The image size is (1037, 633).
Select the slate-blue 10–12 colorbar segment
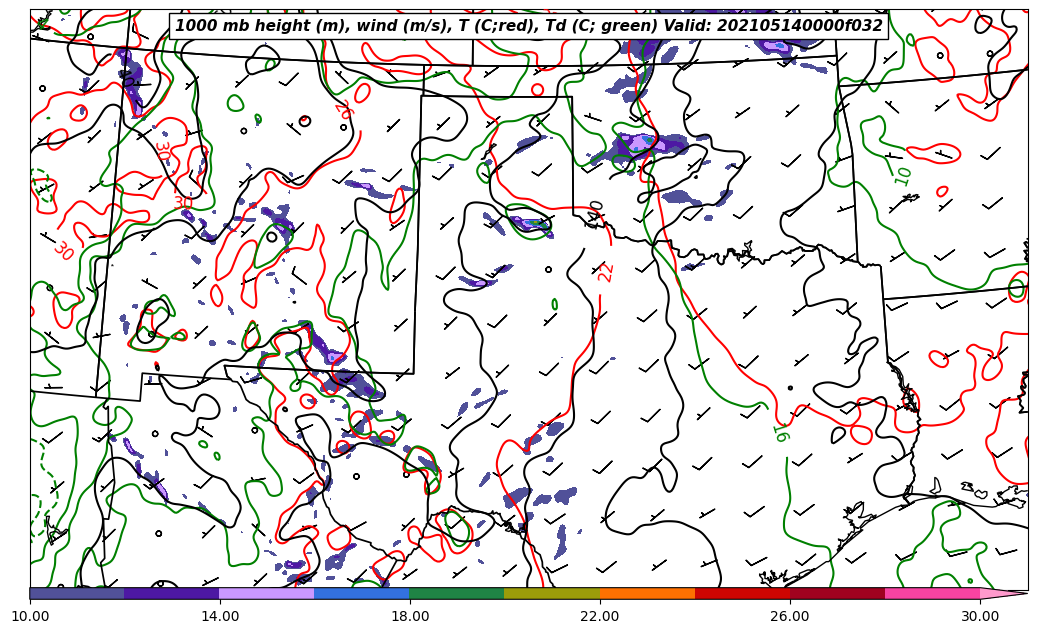pos(77,593)
